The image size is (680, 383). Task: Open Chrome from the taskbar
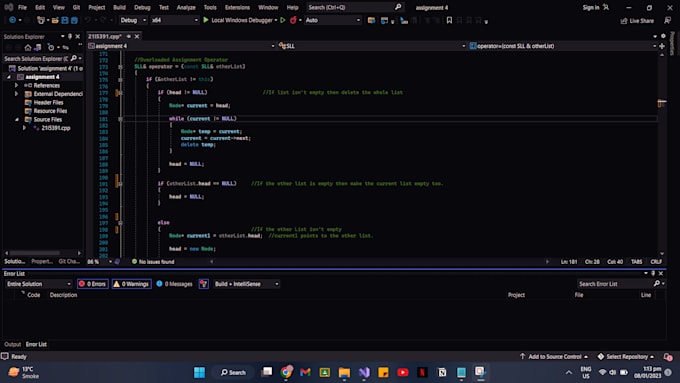coord(286,372)
